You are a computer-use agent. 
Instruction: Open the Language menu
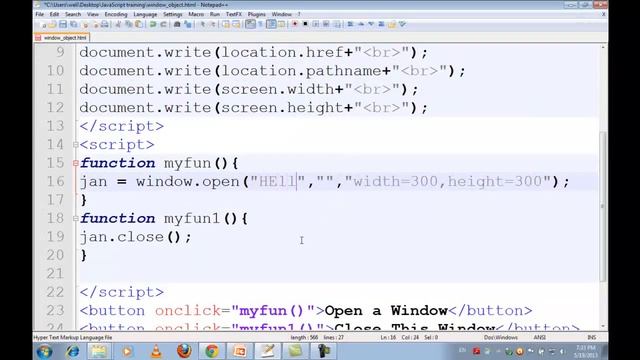click(145, 14)
